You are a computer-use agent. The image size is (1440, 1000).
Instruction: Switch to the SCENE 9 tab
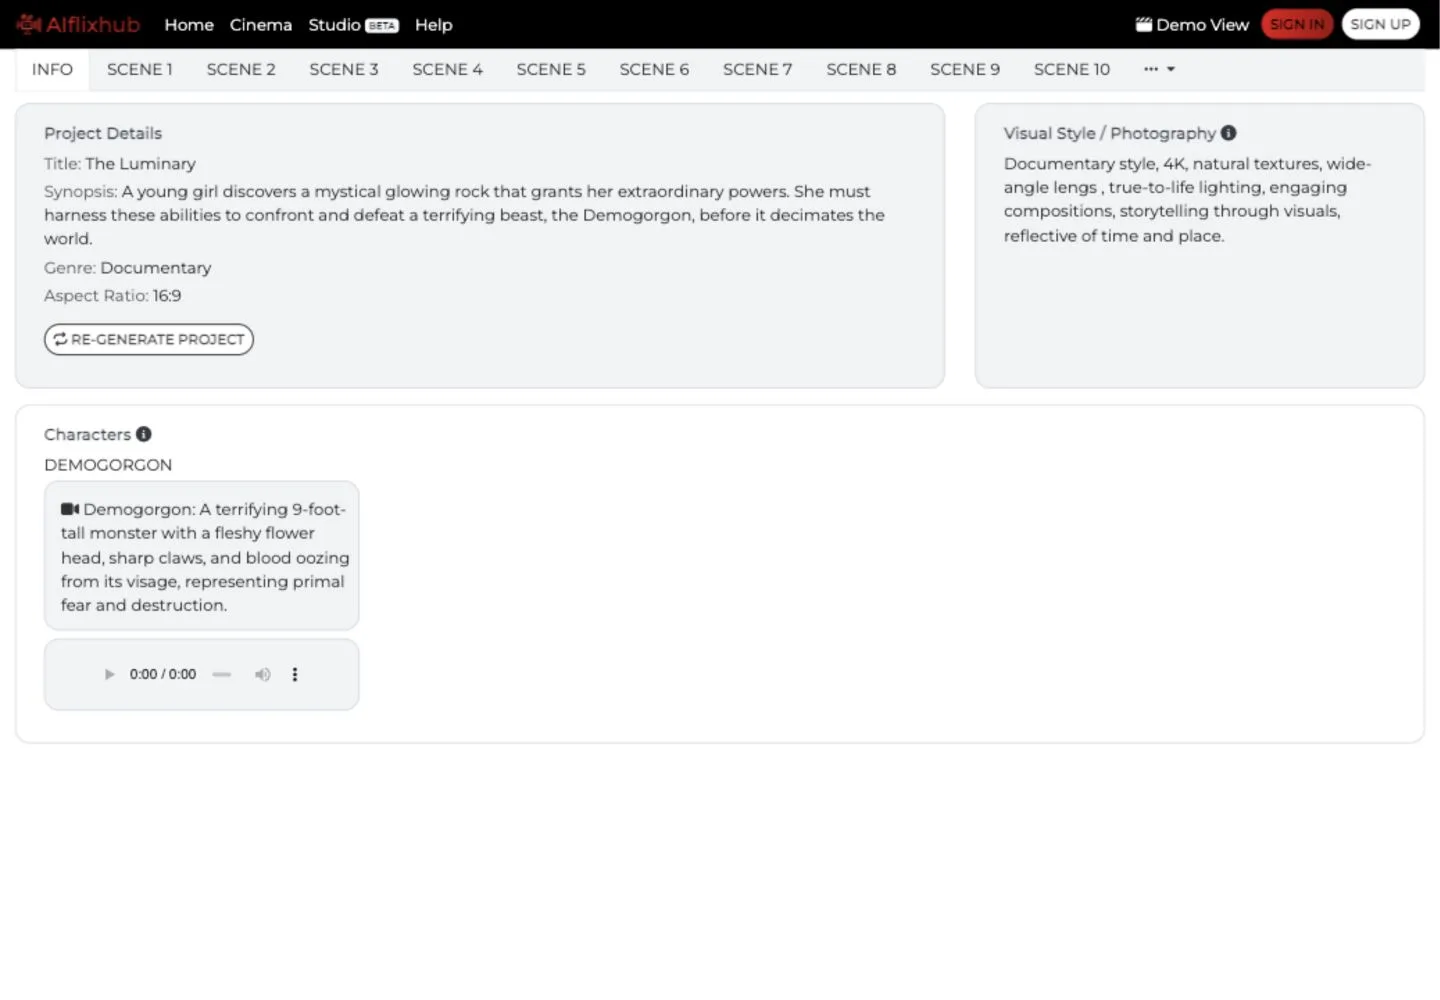(965, 70)
